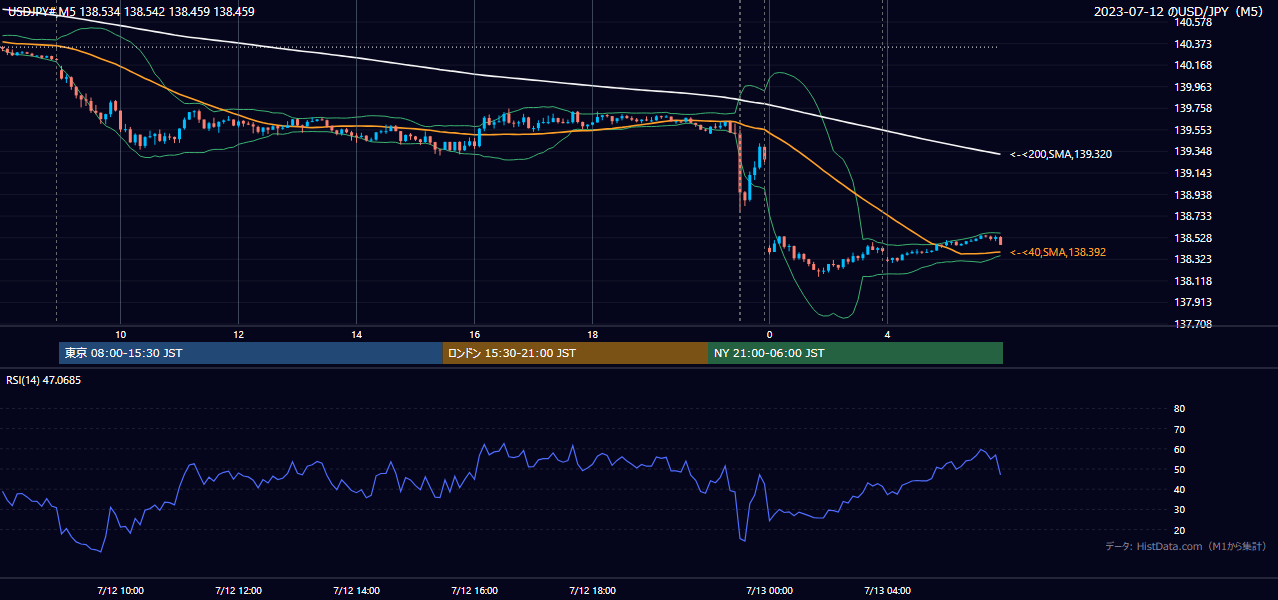Image resolution: width=1278 pixels, height=600 pixels.
Task: Select the Tokyo 08:00-15:30 JST session bar
Action: click(x=251, y=353)
